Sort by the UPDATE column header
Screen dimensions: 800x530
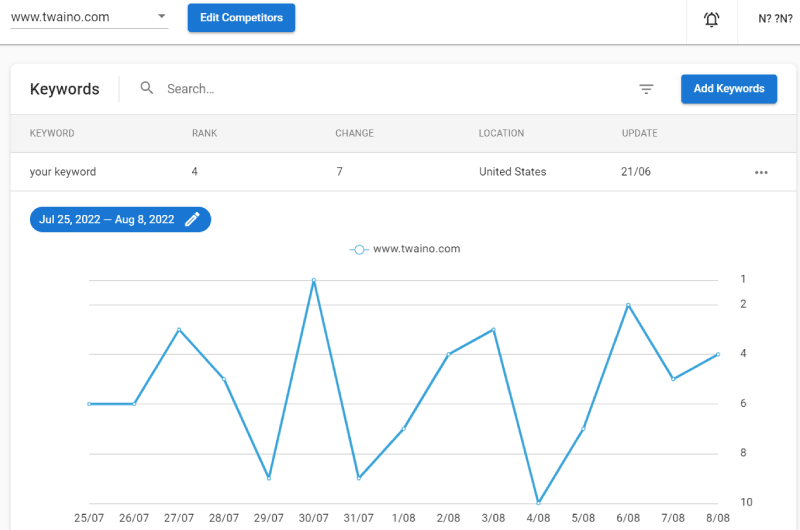639,133
